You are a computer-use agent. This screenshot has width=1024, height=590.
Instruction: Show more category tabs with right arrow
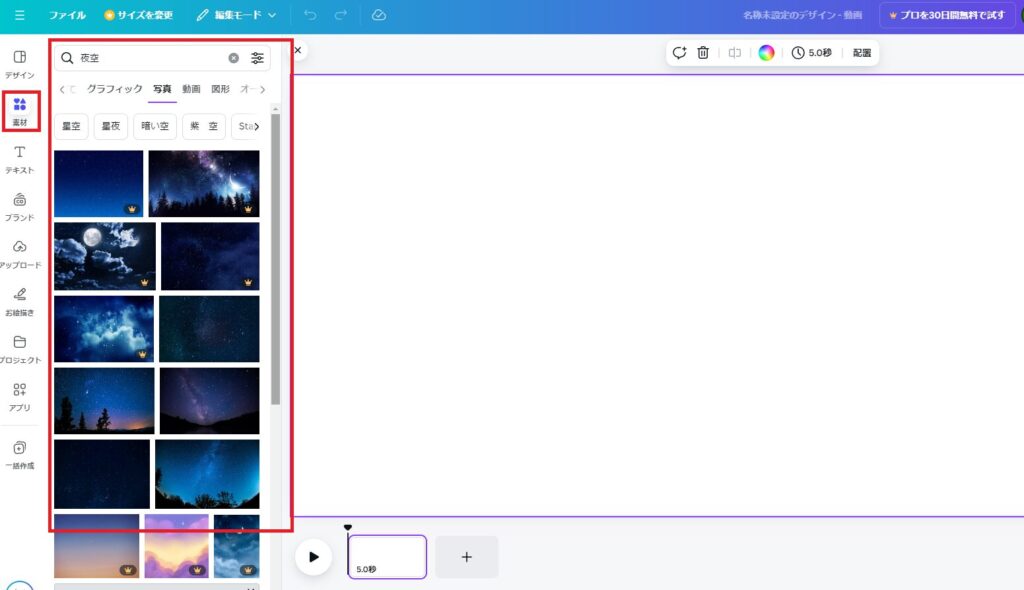pyautogui.click(x=263, y=90)
